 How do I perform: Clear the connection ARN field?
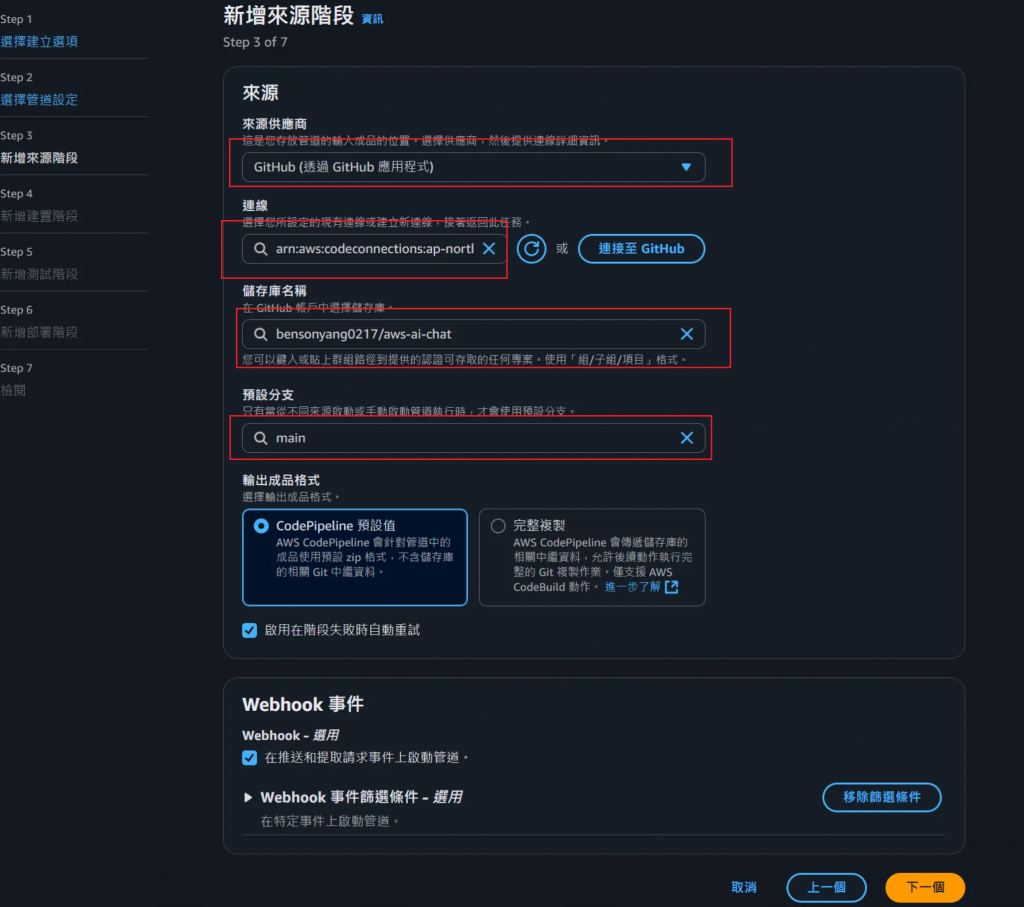tap(488, 249)
